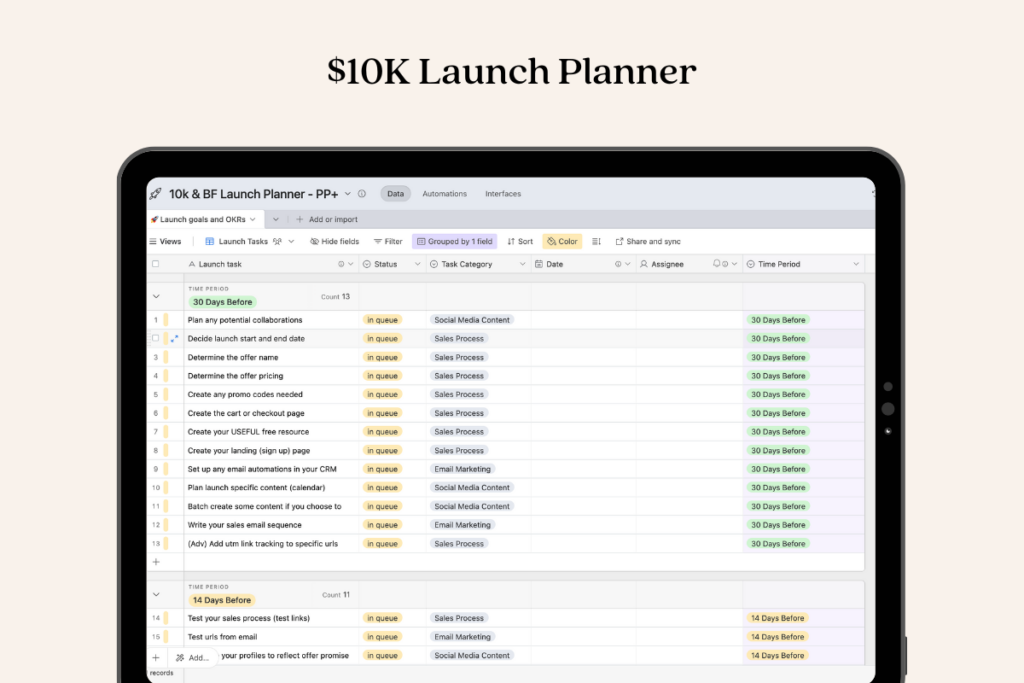Open the Color options button

[x=562, y=241]
